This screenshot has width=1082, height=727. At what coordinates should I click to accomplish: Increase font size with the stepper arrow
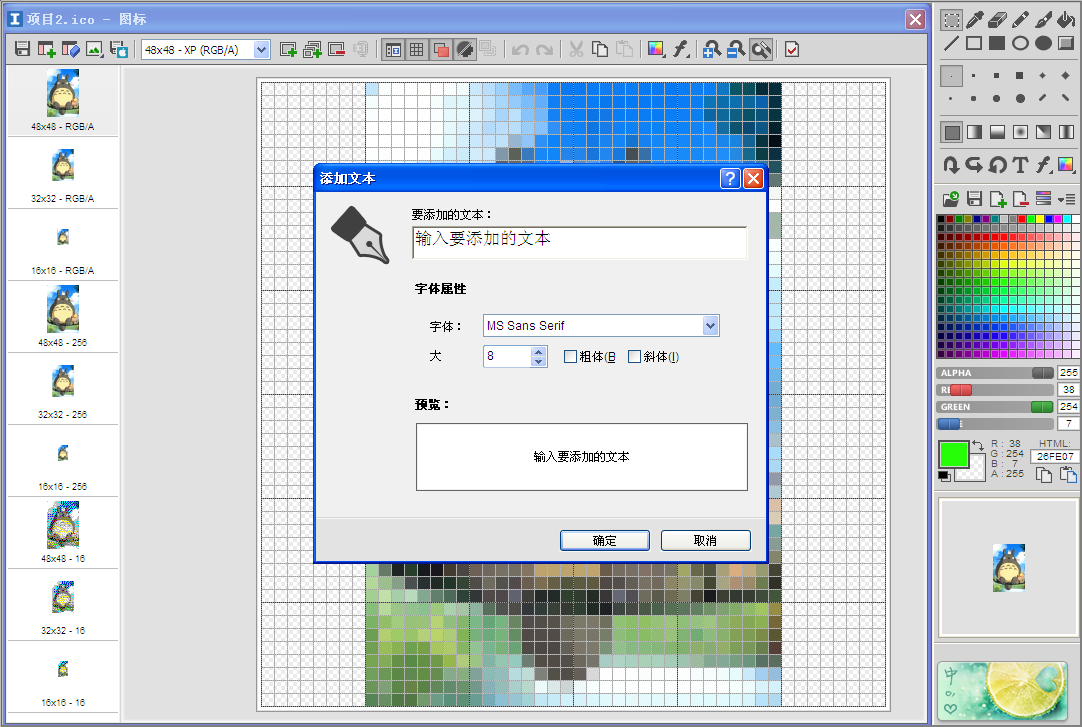539,351
